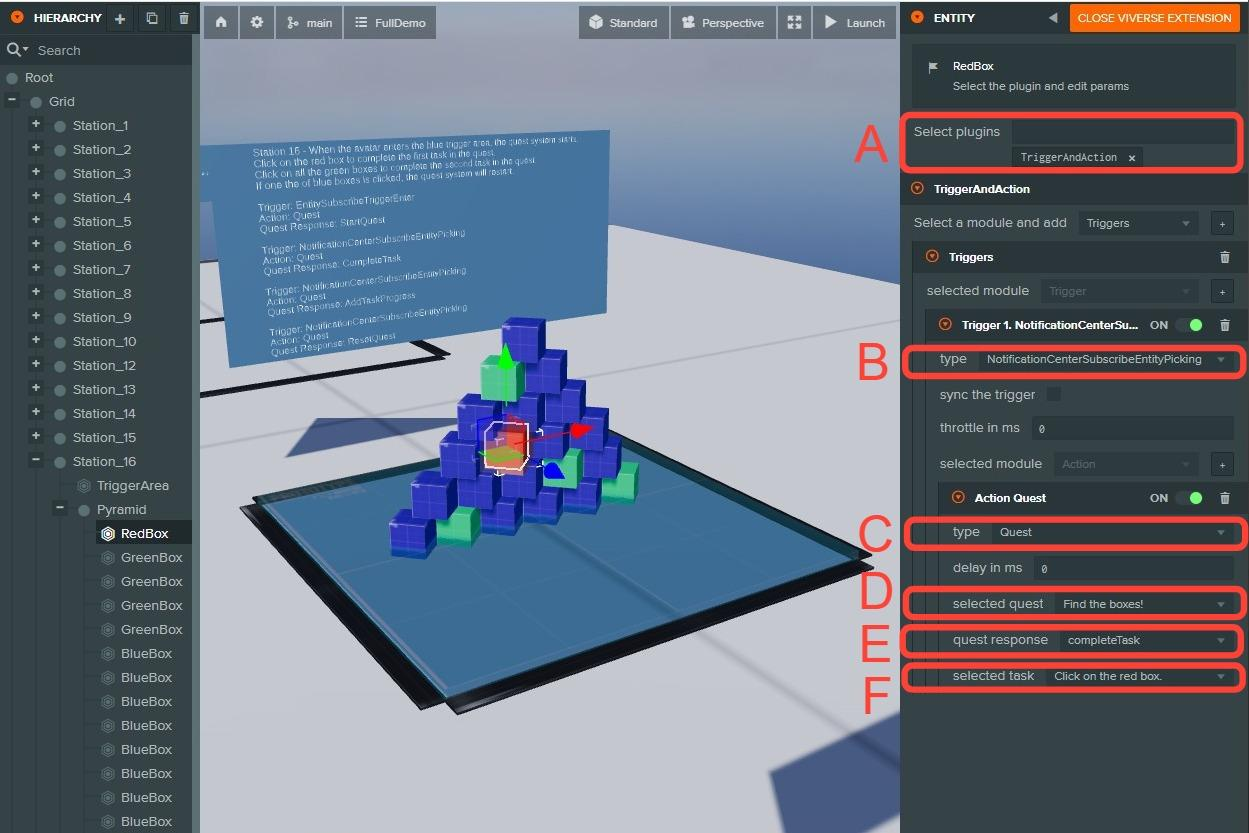Image resolution: width=1249 pixels, height=833 pixels.
Task: Click the duplicate entity icon in Hierarchy
Action: click(x=151, y=19)
